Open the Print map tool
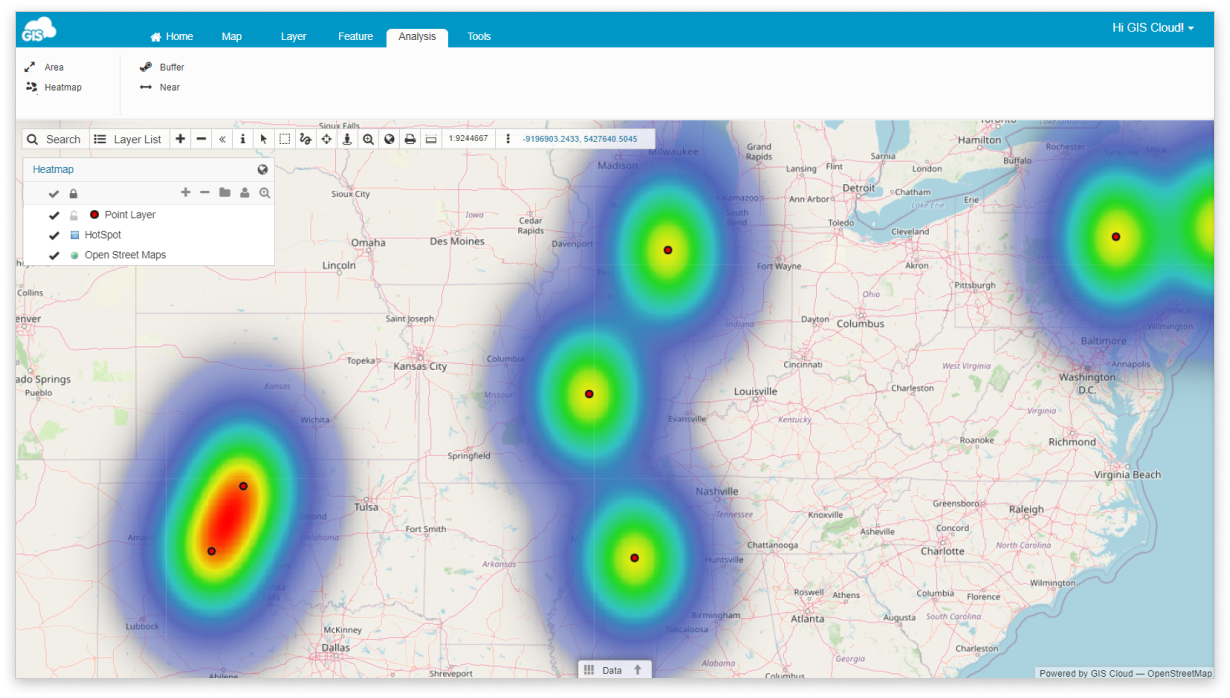 (x=410, y=139)
